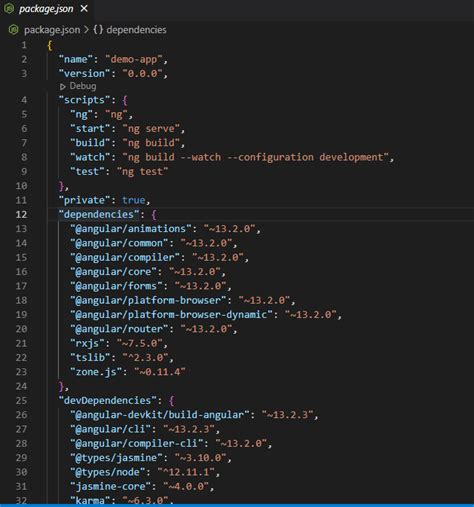Click line number 25 in the gutter
Screen dimensions: 474x507
click(x=21, y=400)
